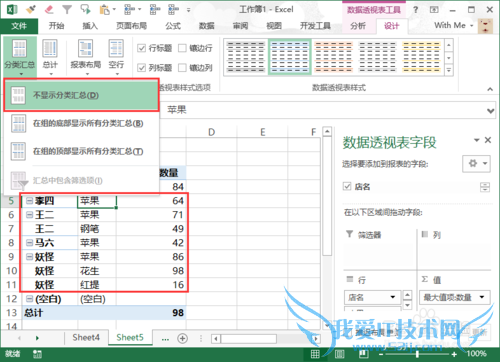Choose 在组的顶部显示所有分类汇总(T)
The image size is (500, 362).
point(81,151)
